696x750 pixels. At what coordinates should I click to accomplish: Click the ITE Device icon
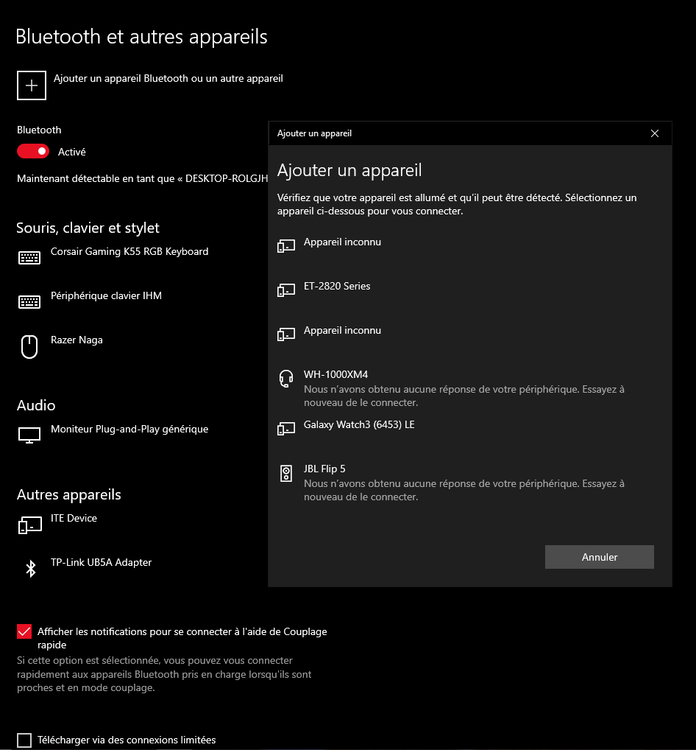[29, 524]
